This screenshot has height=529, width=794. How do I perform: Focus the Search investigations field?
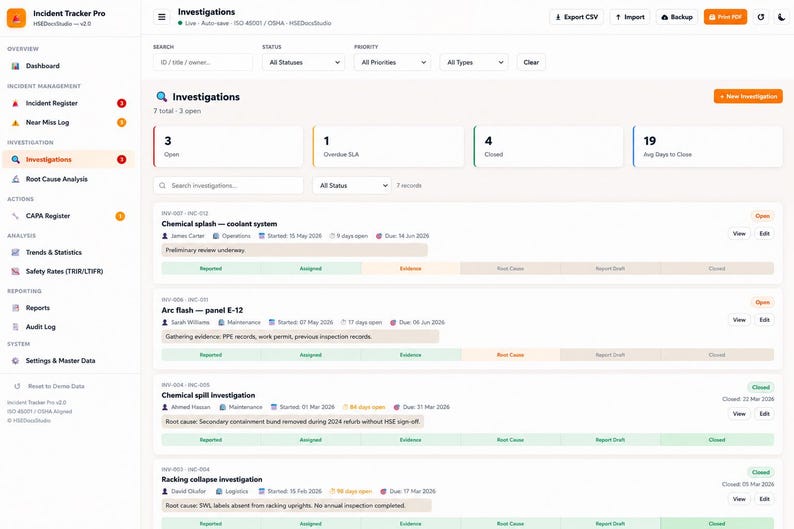(x=228, y=186)
